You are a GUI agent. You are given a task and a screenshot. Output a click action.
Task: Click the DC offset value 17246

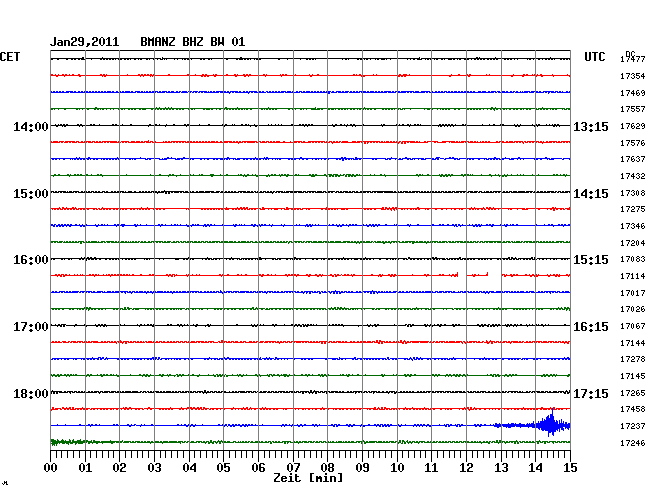point(633,443)
